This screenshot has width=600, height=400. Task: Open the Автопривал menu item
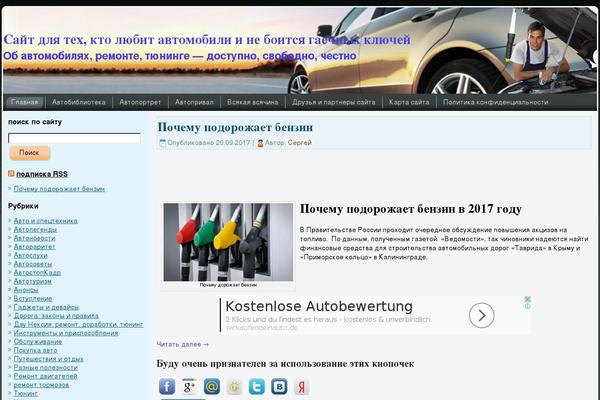tap(194, 102)
